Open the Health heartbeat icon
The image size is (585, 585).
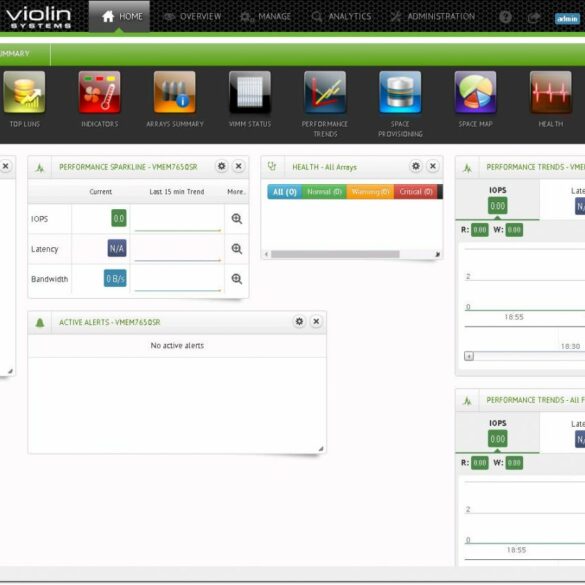(551, 92)
